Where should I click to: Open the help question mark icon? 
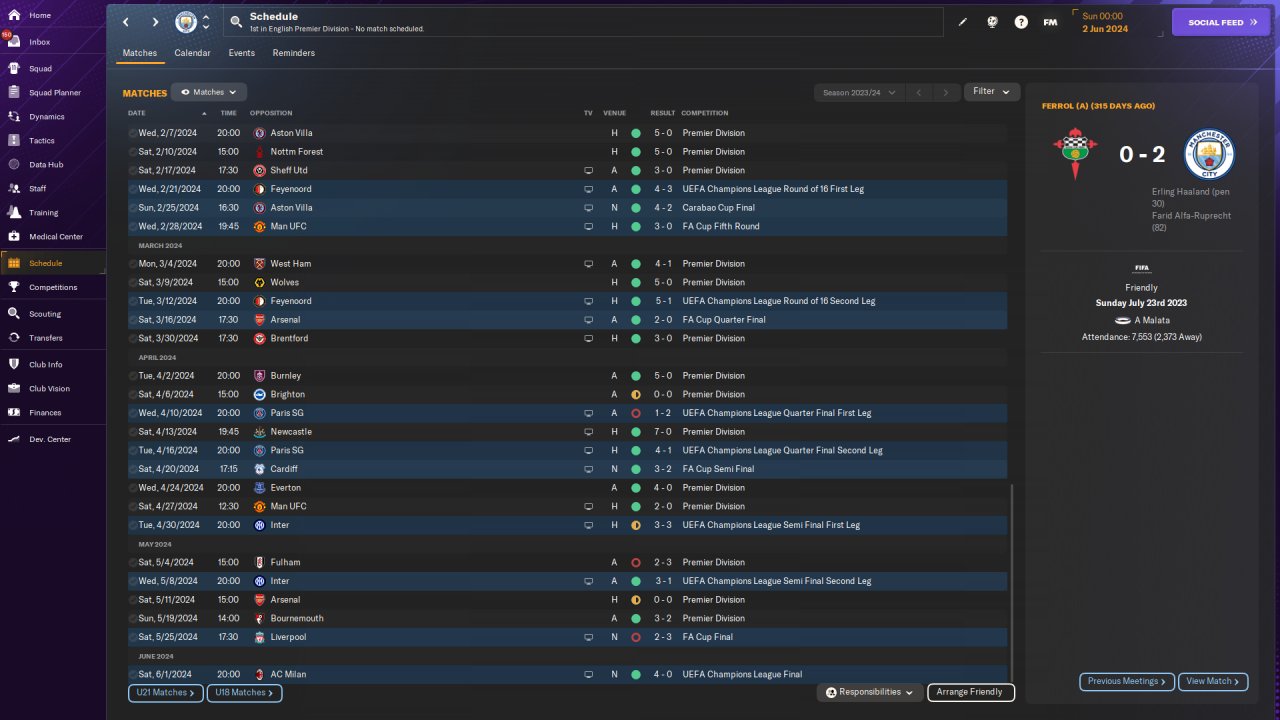coord(1021,22)
